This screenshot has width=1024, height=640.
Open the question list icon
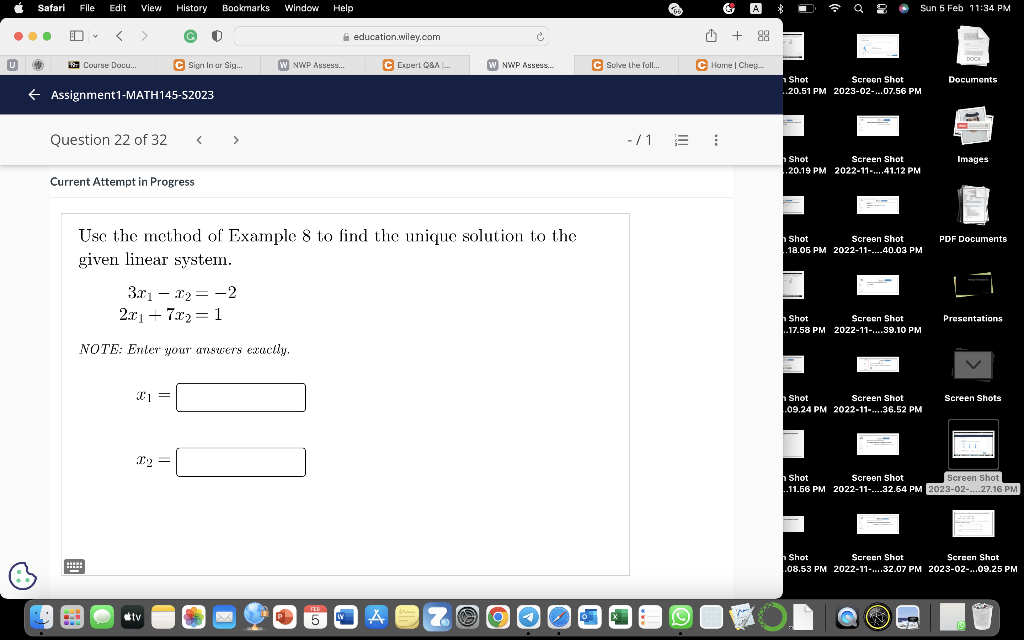click(682, 140)
